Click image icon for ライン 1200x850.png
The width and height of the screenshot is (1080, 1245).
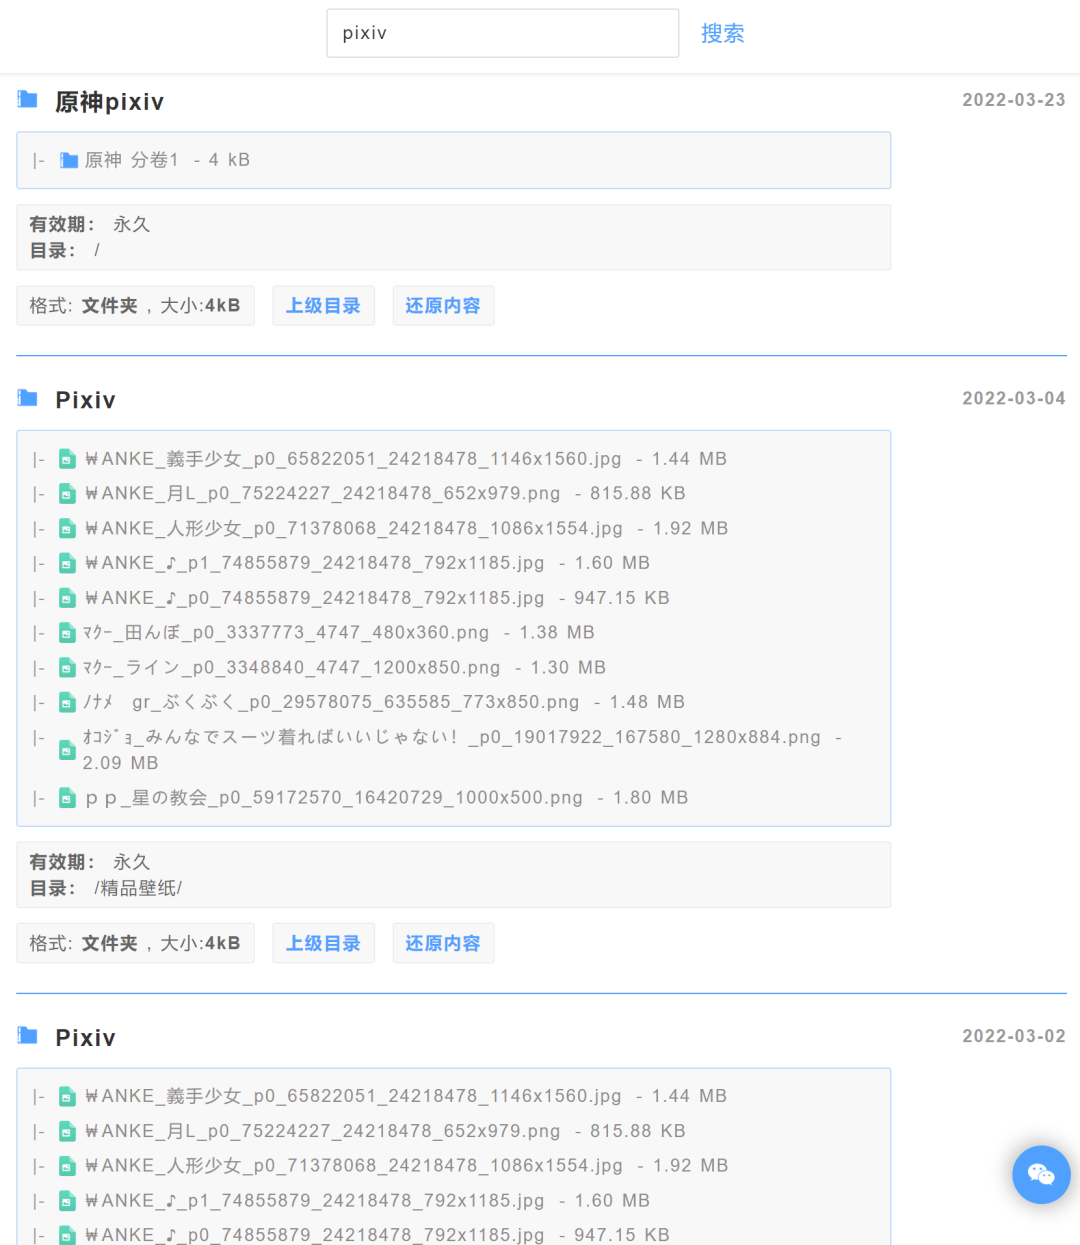tap(67, 668)
